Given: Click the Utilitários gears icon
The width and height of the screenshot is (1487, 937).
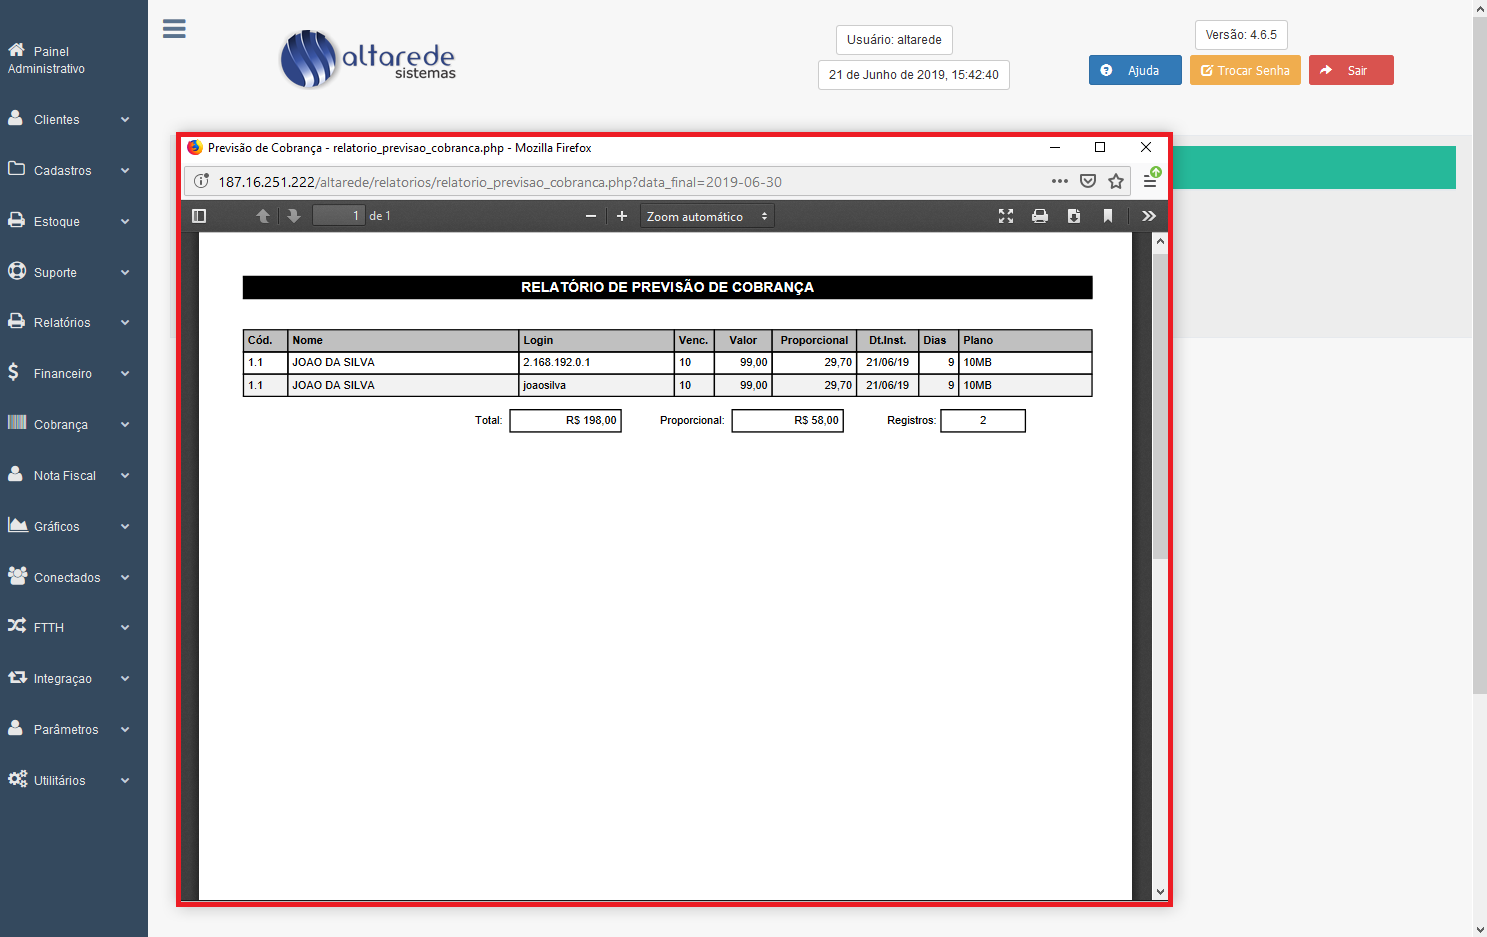Looking at the screenshot, I should (17, 779).
